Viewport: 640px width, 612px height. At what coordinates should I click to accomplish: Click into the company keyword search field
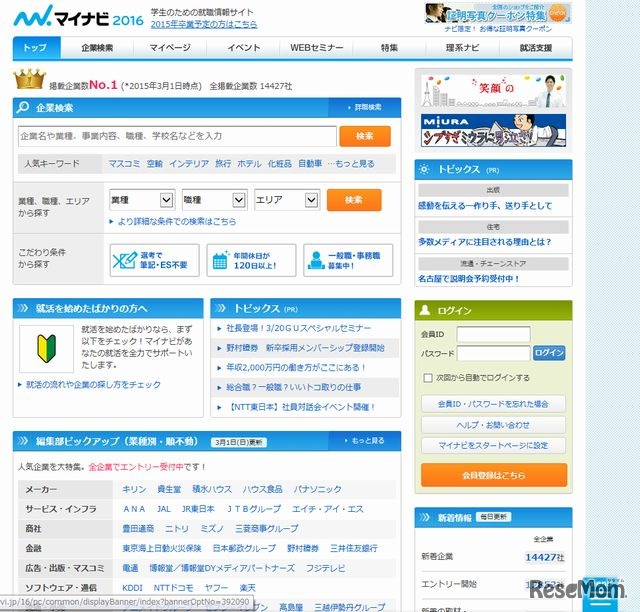[x=177, y=136]
